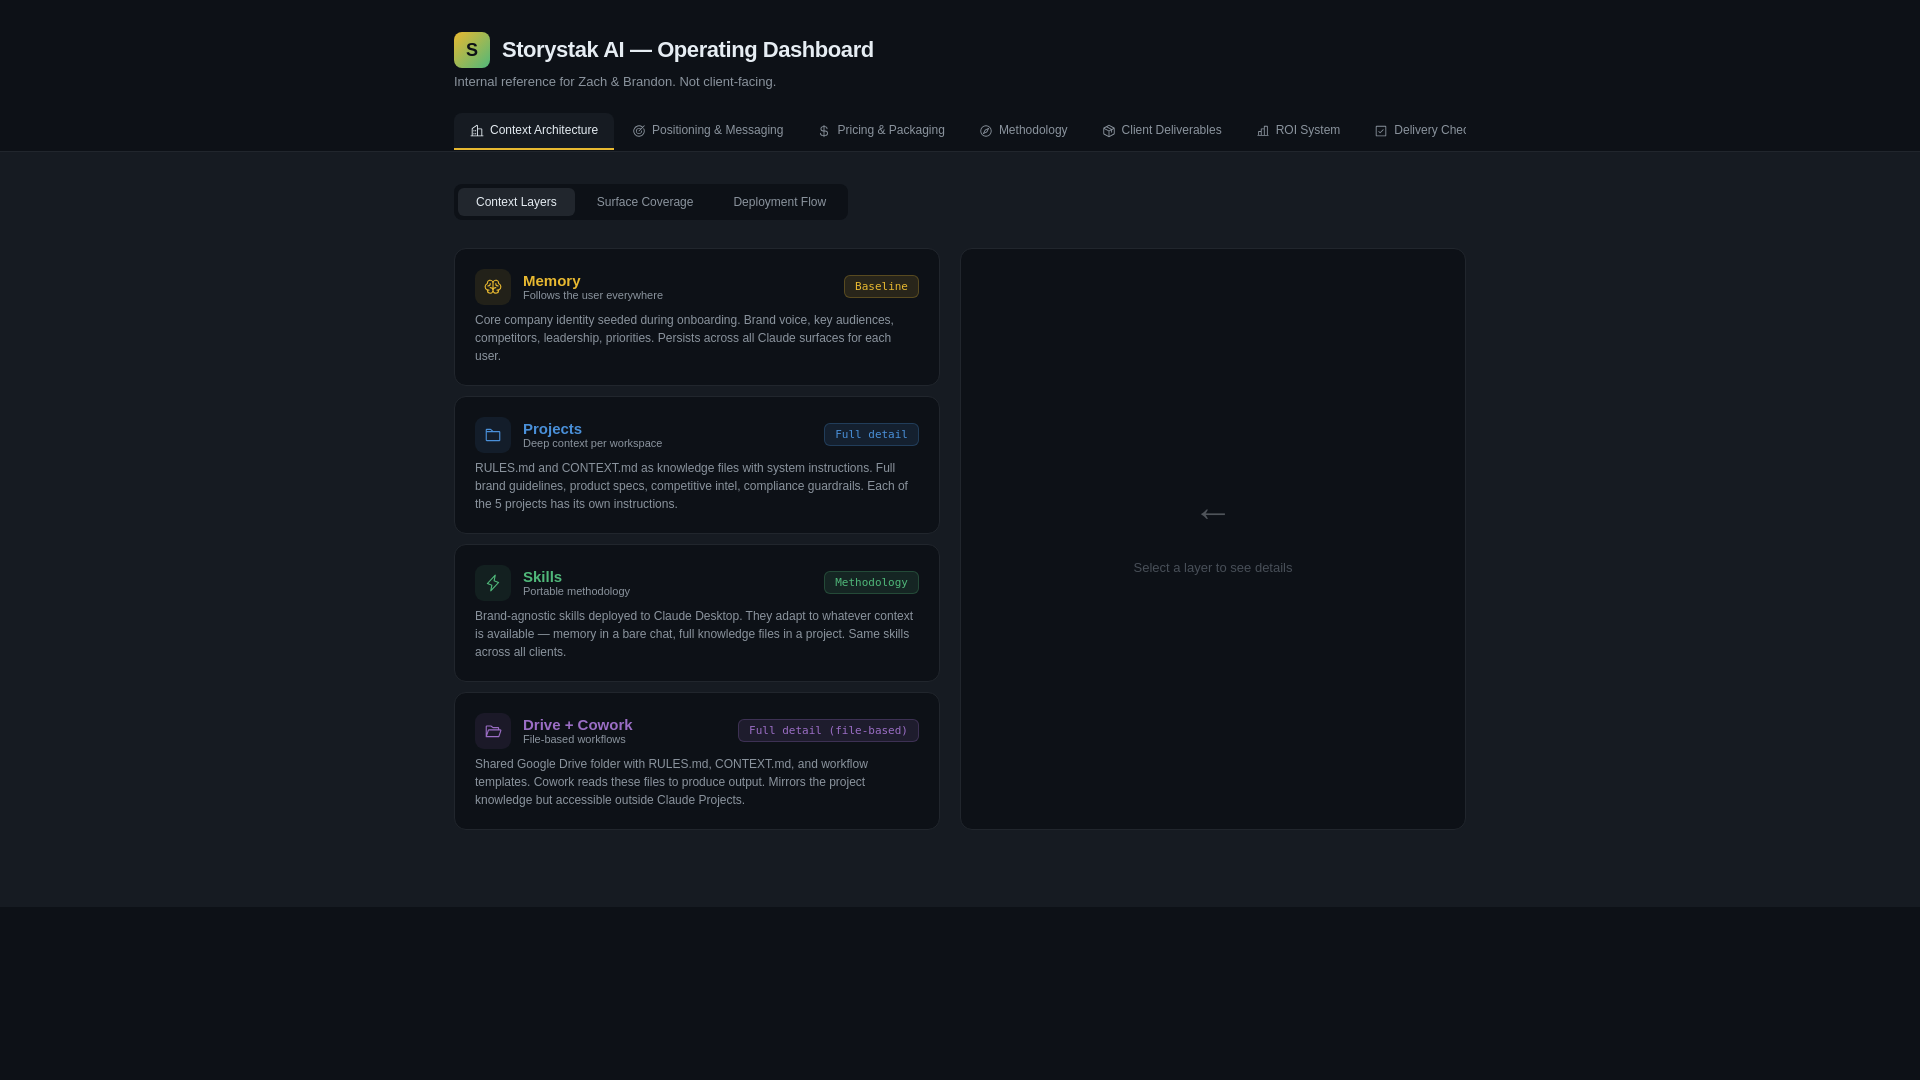Viewport: 1920px width, 1080px height.
Task: Switch to Positioning & Messaging tab
Action: pos(708,131)
